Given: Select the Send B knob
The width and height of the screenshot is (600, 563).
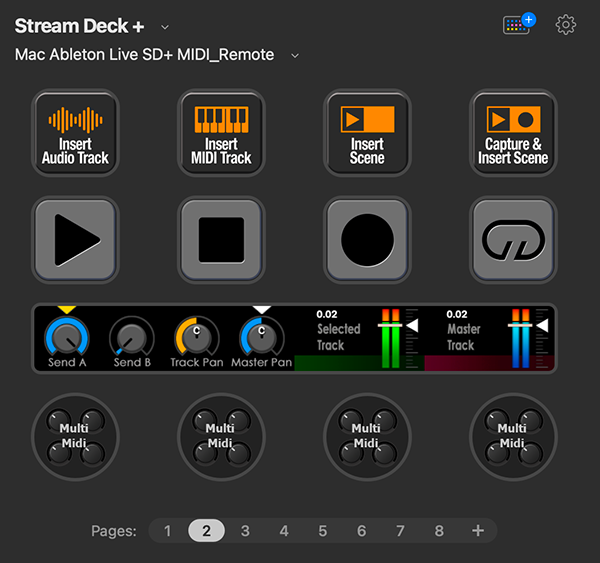Looking at the screenshot, I should pos(132,338).
